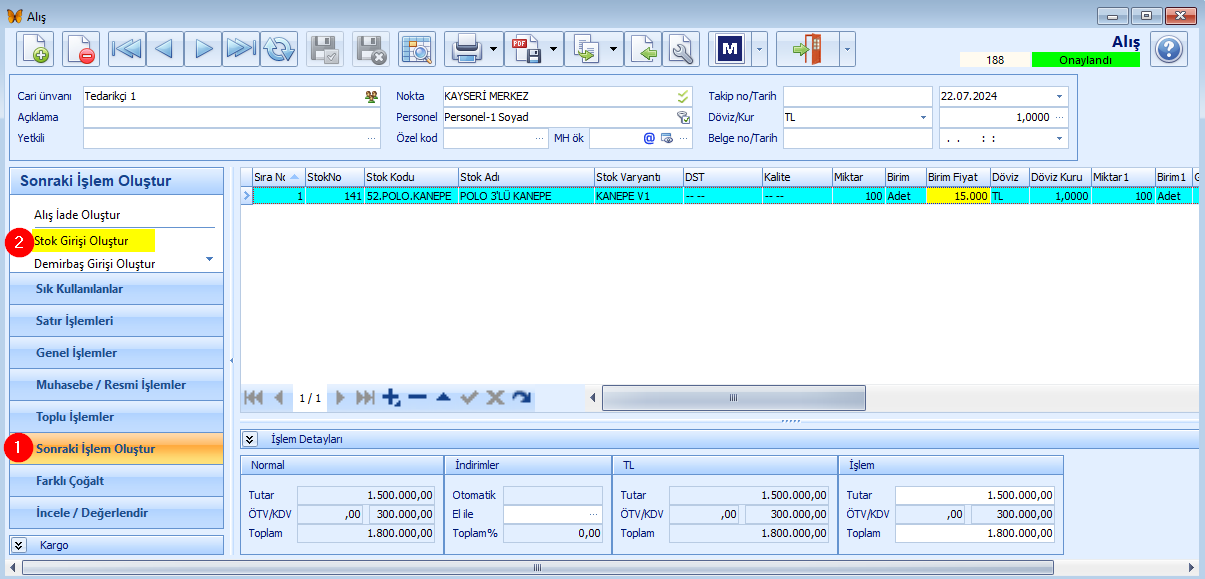Collapse the İşlem Detayları panel
This screenshot has width=1205, height=579.
pyautogui.click(x=250, y=439)
